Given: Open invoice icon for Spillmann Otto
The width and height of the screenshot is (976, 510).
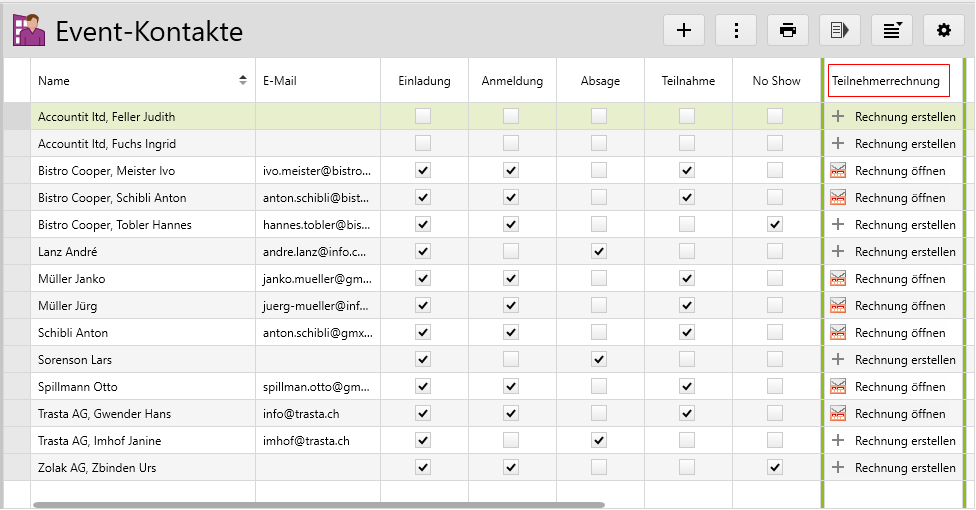Looking at the screenshot, I should pos(838,387).
